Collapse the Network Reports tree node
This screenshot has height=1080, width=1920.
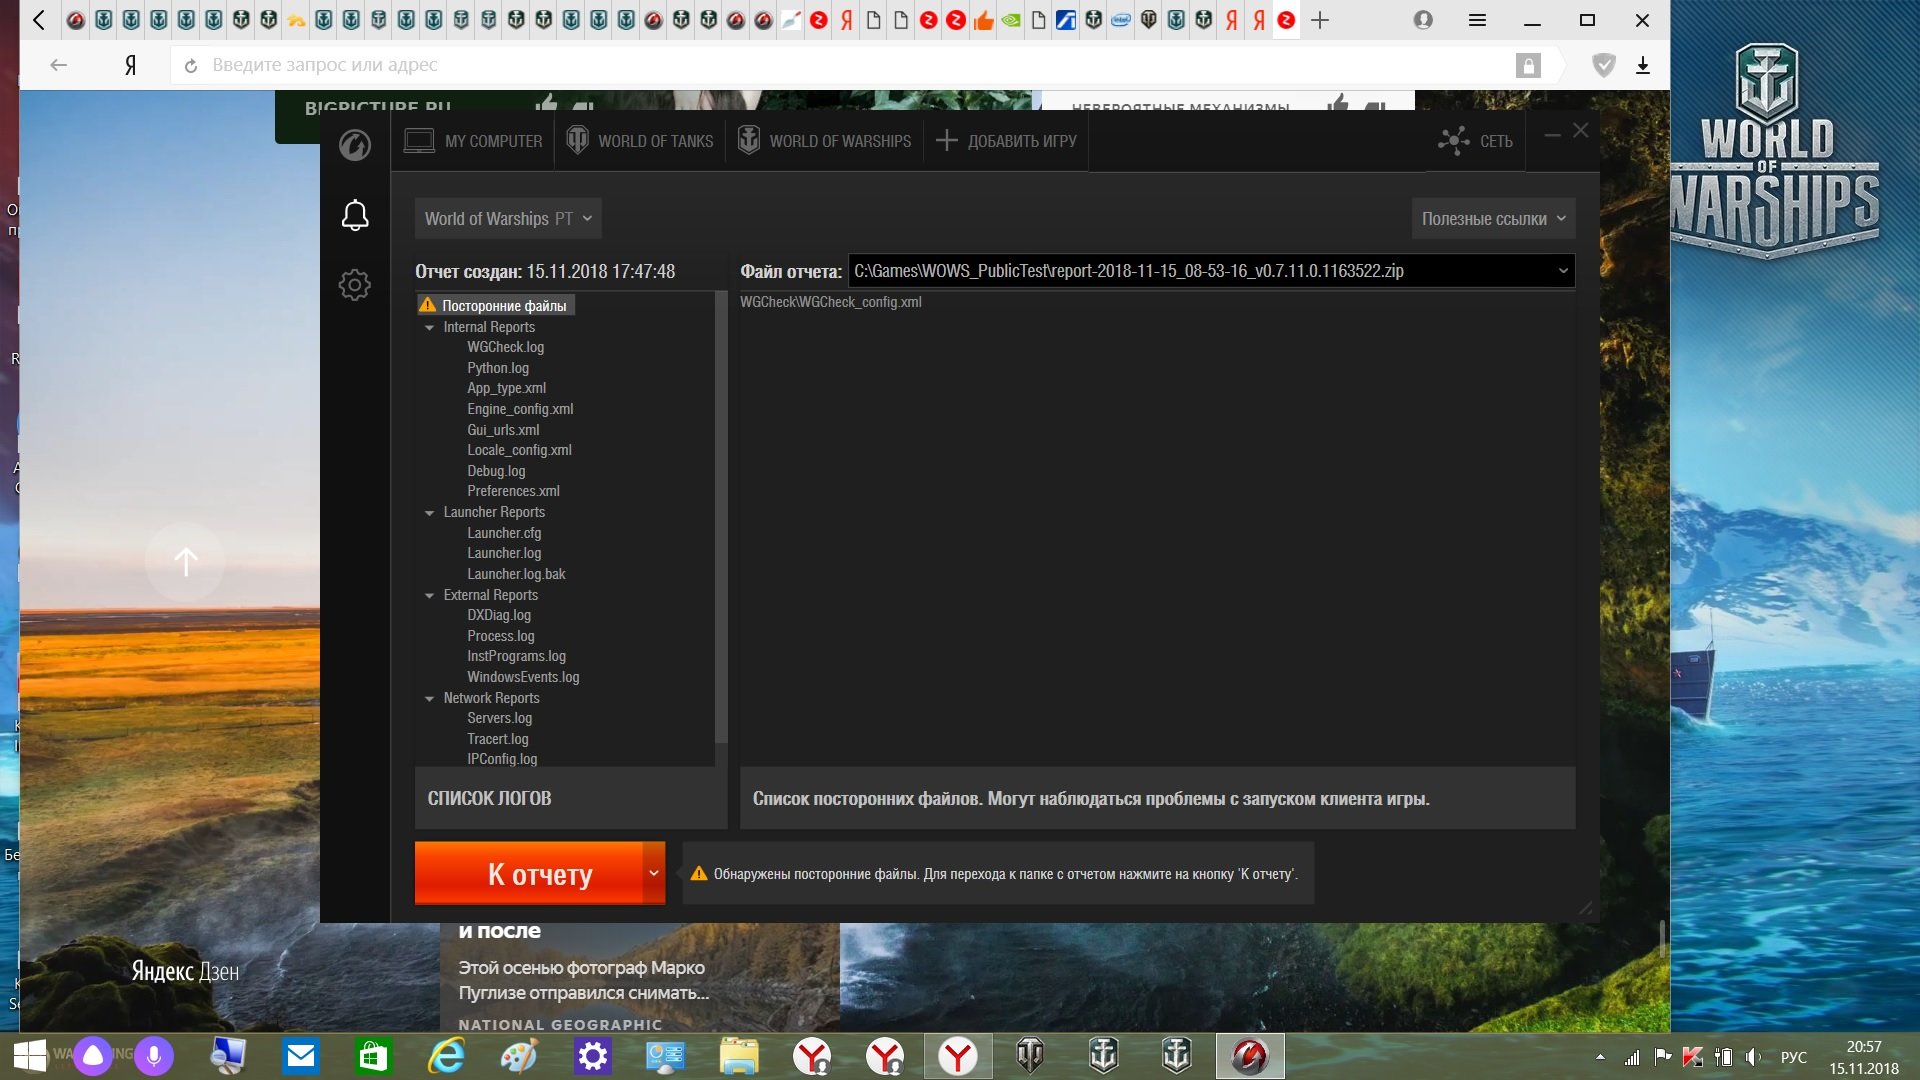[x=429, y=699]
